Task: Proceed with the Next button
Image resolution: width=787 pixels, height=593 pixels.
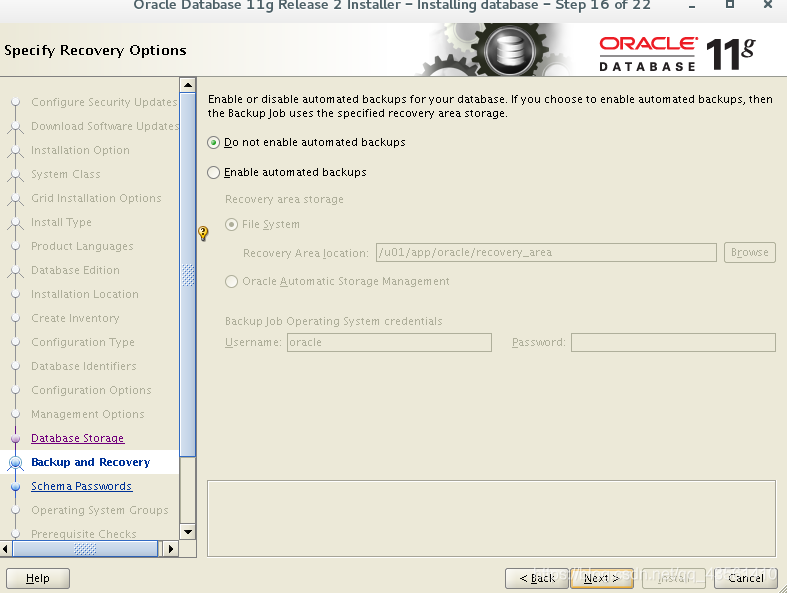Action: pyautogui.click(x=601, y=578)
